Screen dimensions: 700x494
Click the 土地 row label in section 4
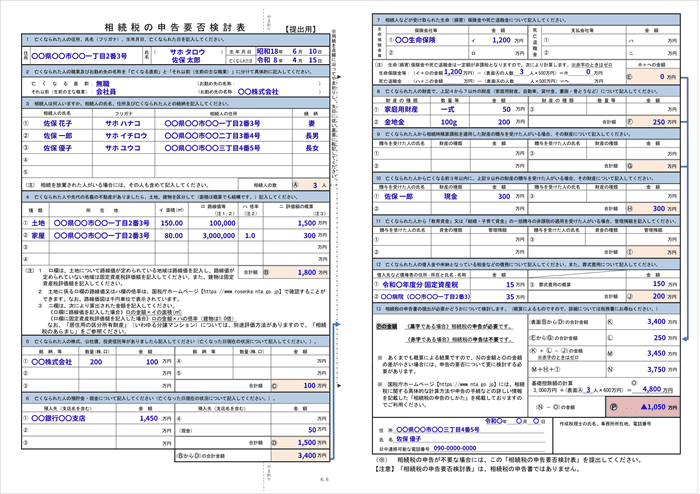click(38, 223)
